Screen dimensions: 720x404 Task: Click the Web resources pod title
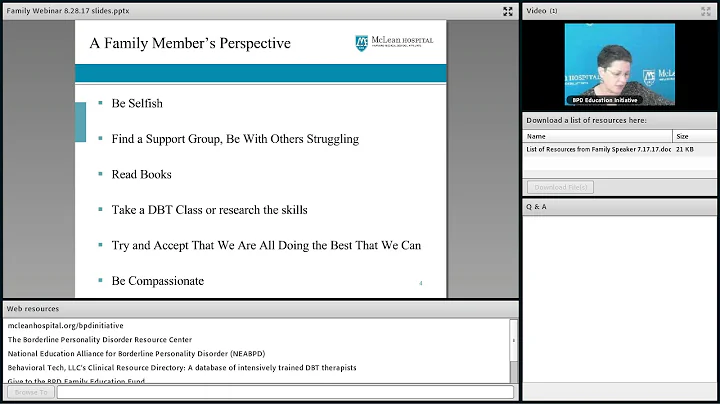coord(33,309)
